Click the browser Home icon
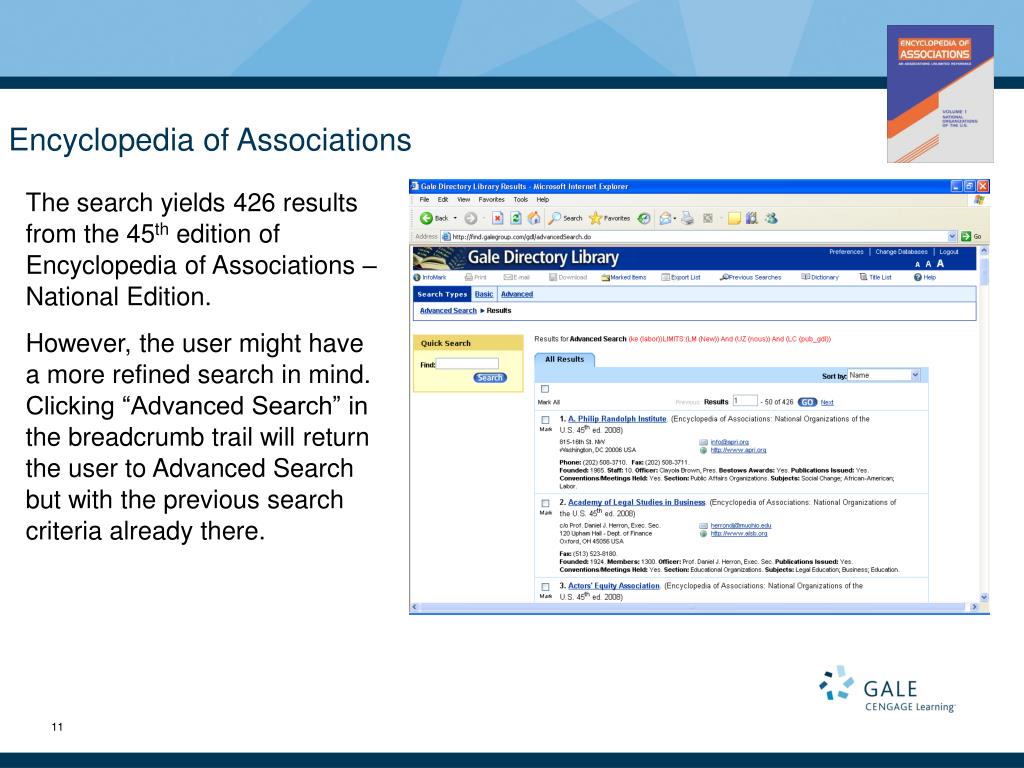The image size is (1024, 768). (x=534, y=218)
